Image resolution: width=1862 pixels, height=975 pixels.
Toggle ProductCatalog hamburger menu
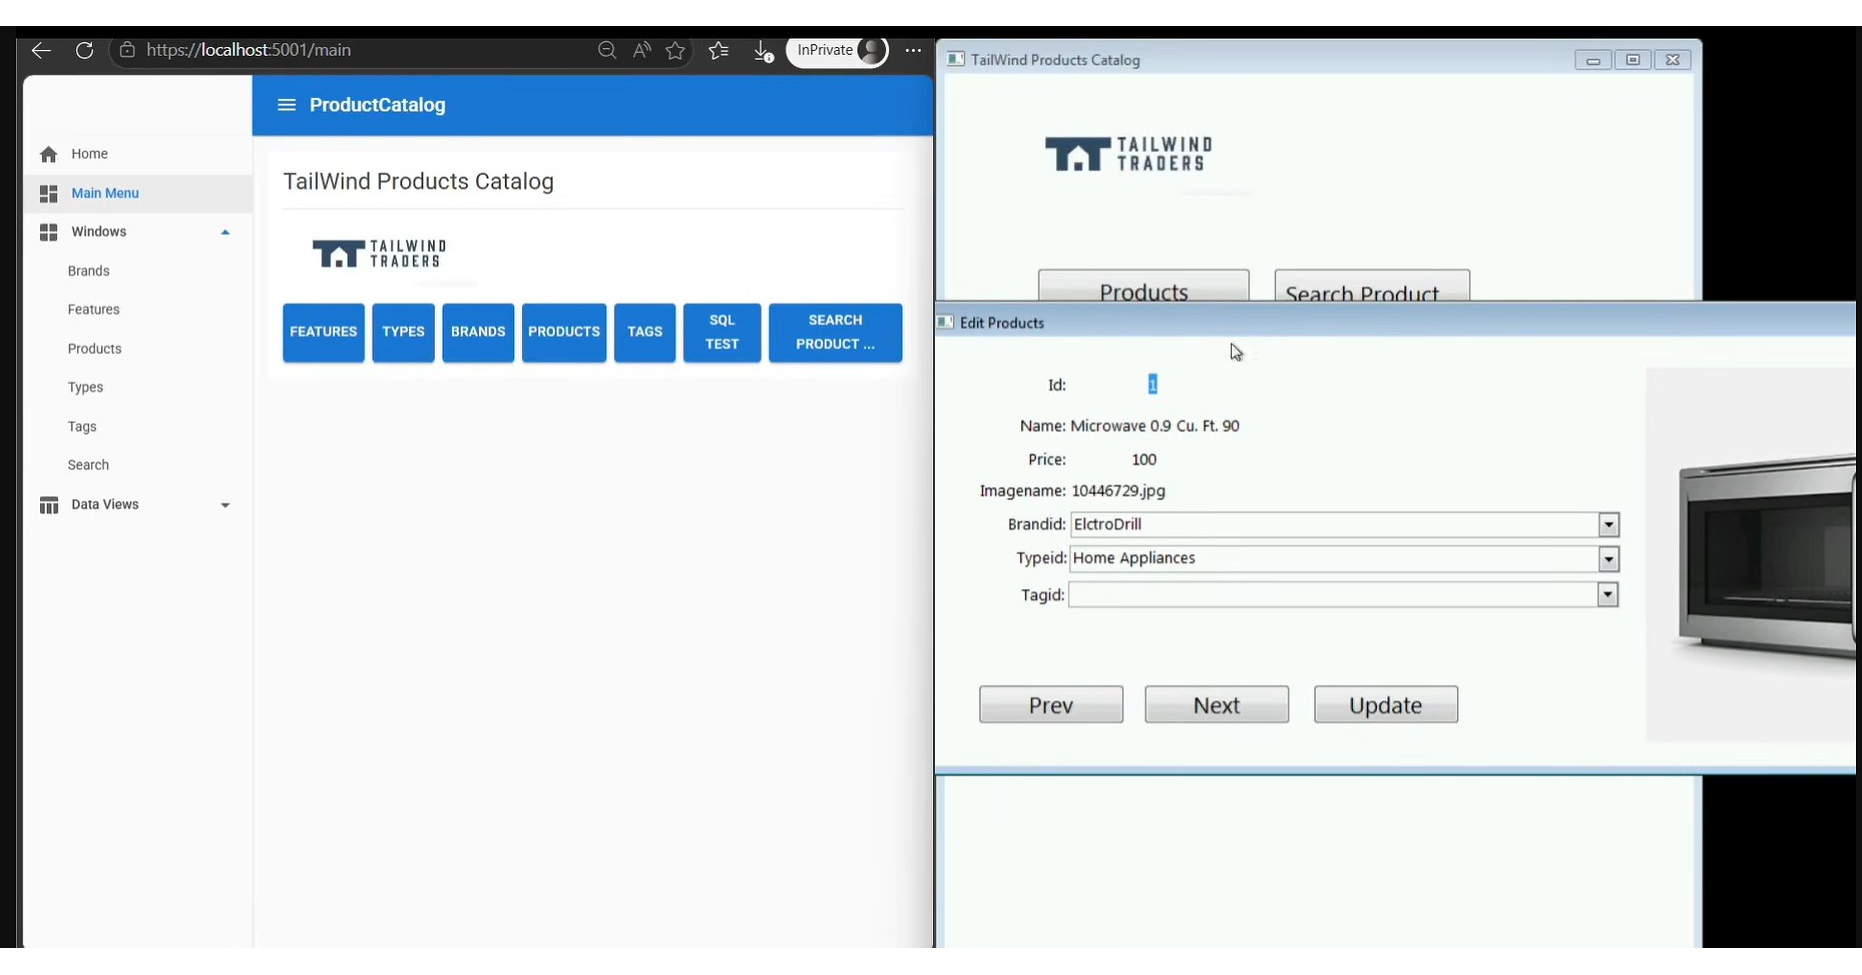pyautogui.click(x=286, y=105)
